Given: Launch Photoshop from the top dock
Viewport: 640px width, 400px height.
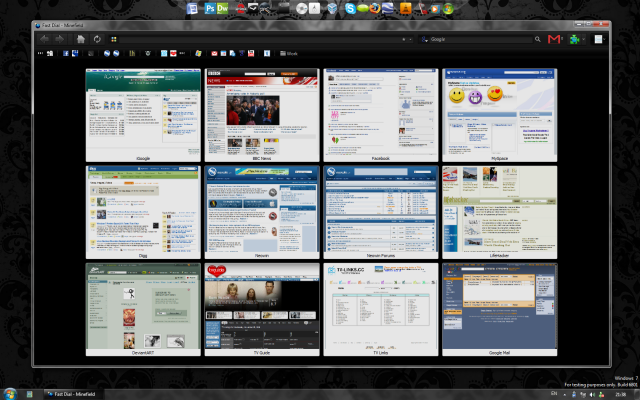Looking at the screenshot, I should pos(210,8).
